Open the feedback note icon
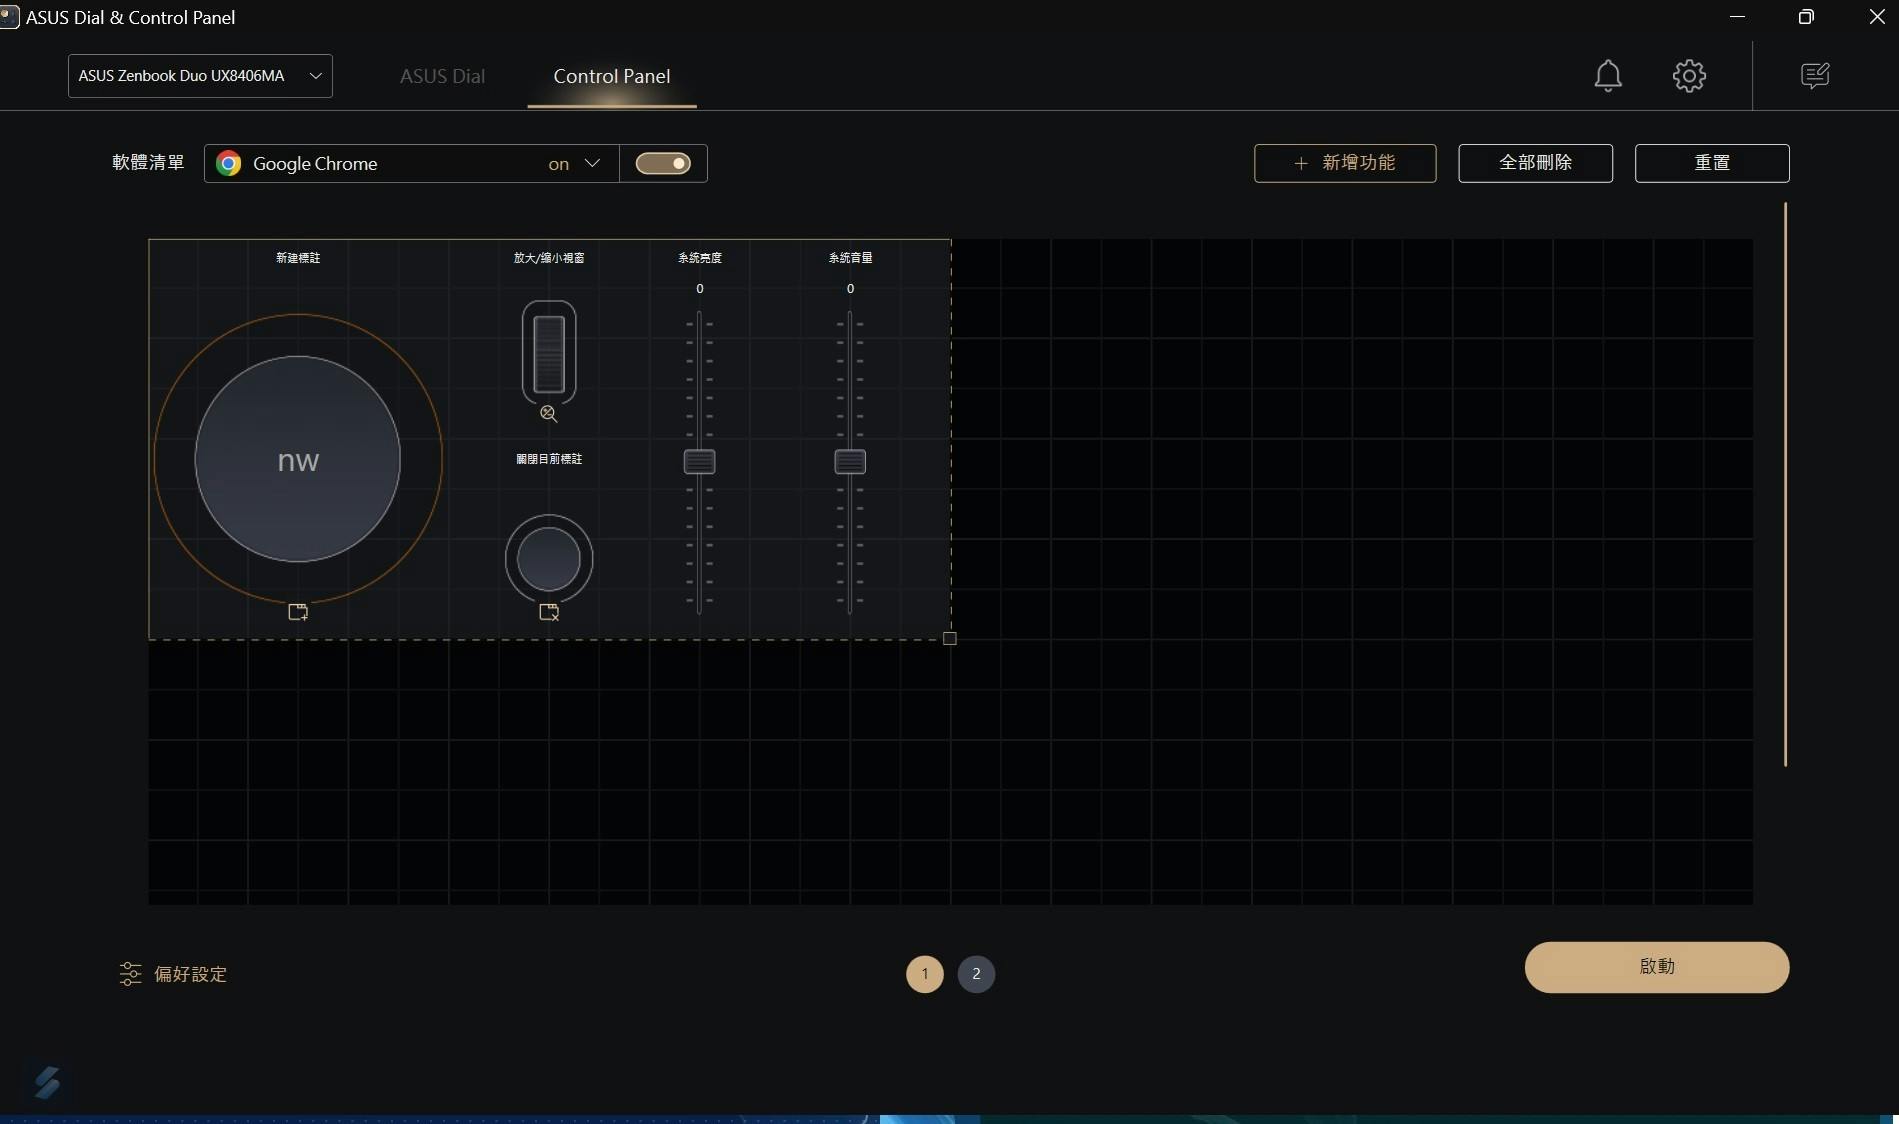The height and width of the screenshot is (1124, 1899). coord(1814,76)
